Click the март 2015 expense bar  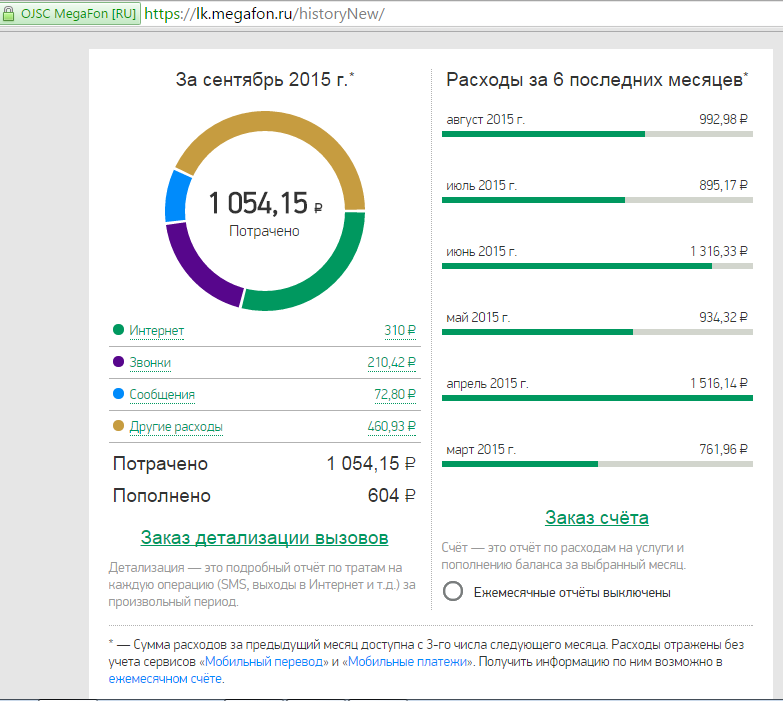[597, 464]
